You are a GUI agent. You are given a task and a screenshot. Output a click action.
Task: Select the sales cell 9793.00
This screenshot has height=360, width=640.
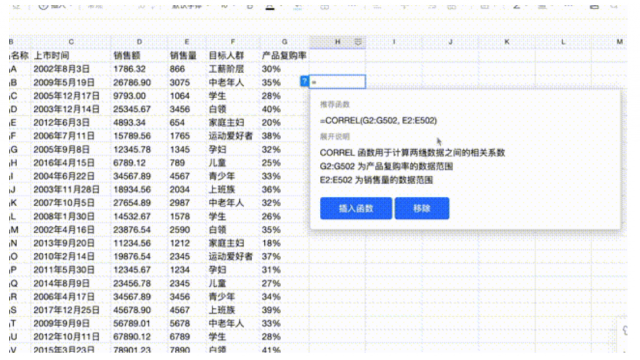139,96
